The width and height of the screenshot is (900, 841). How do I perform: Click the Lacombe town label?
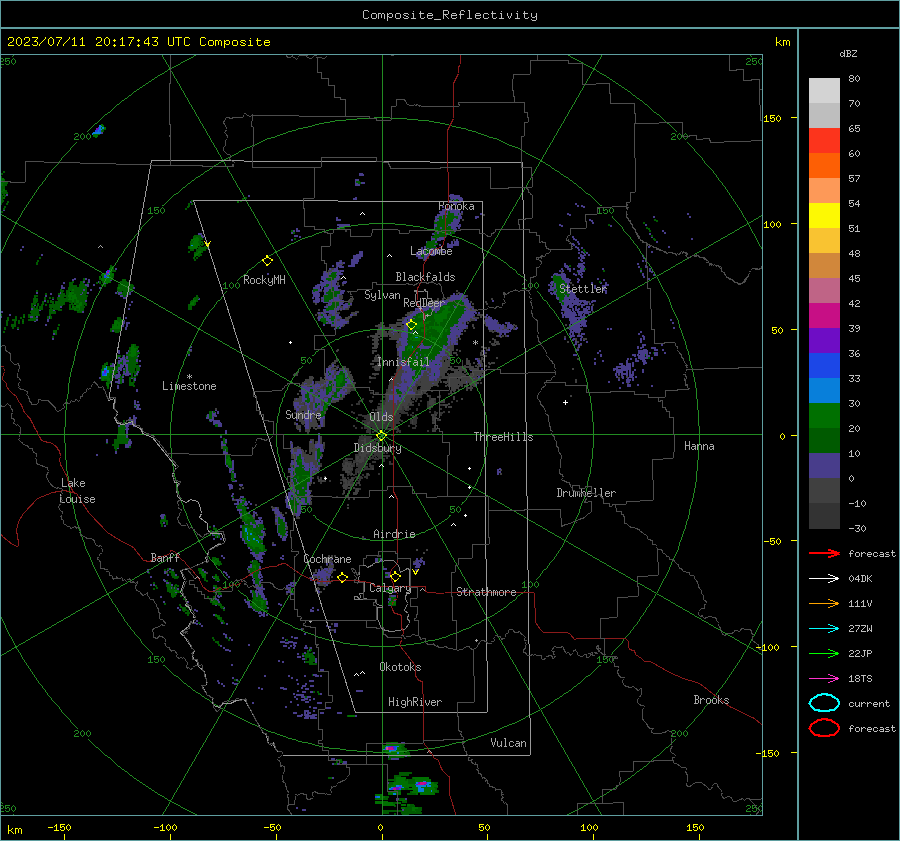point(431,251)
